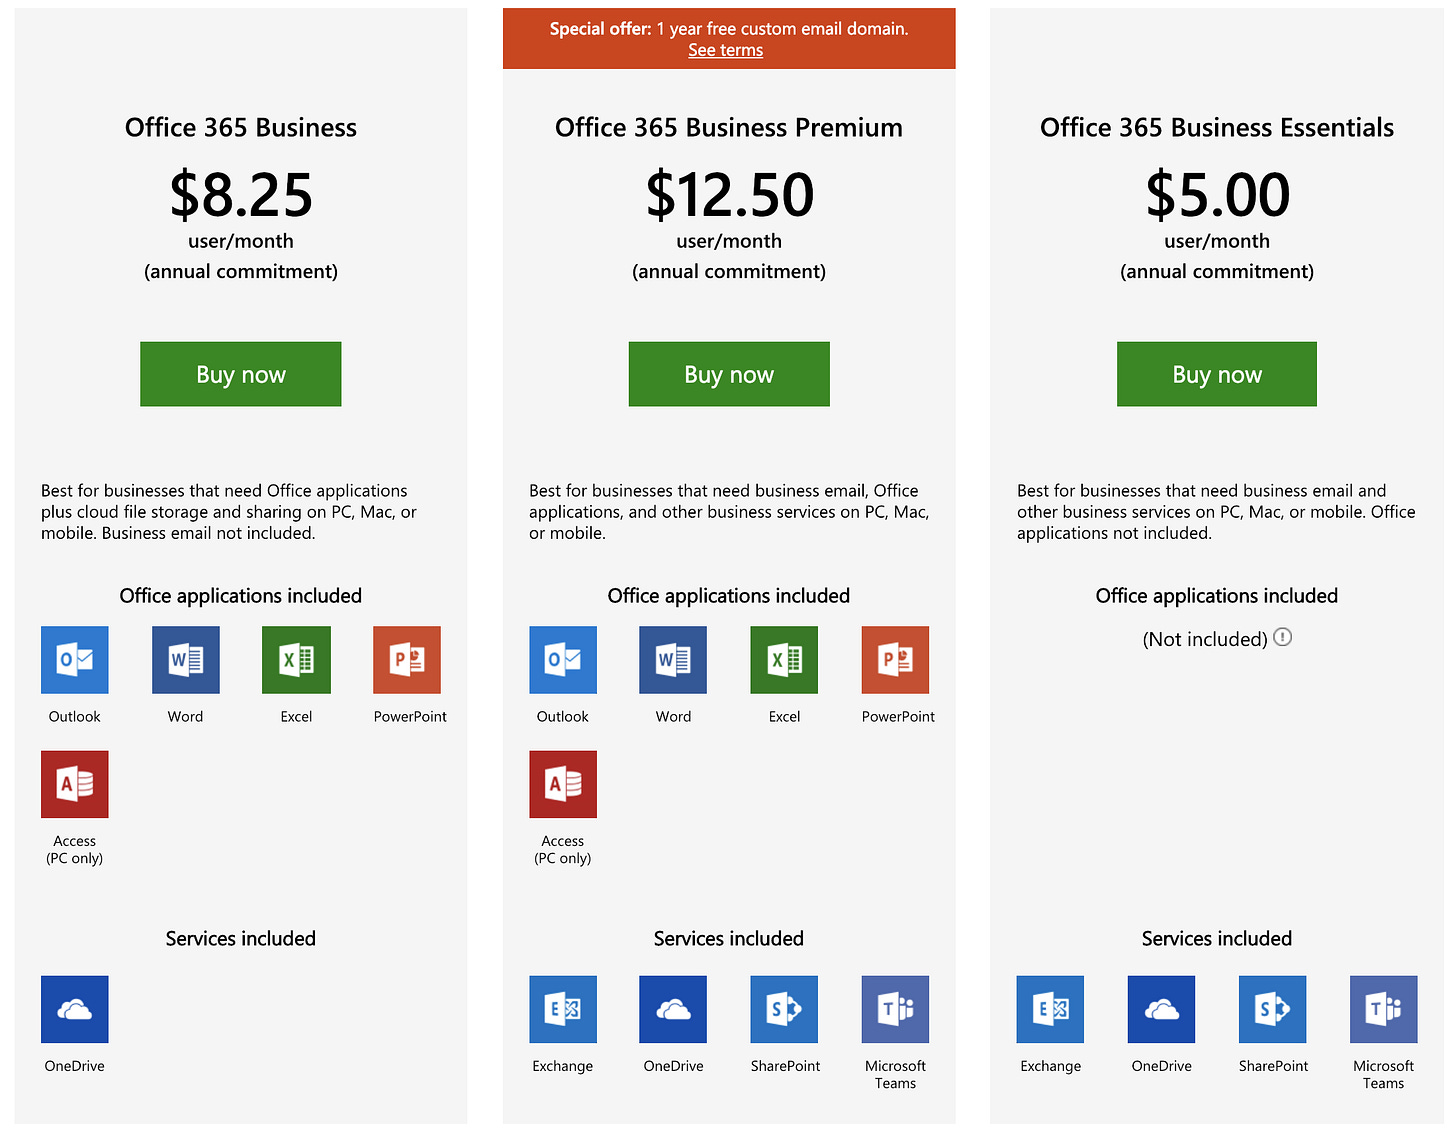Click the $8.25 price of Office 365 Business
The image size is (1456, 1132).
tap(241, 194)
